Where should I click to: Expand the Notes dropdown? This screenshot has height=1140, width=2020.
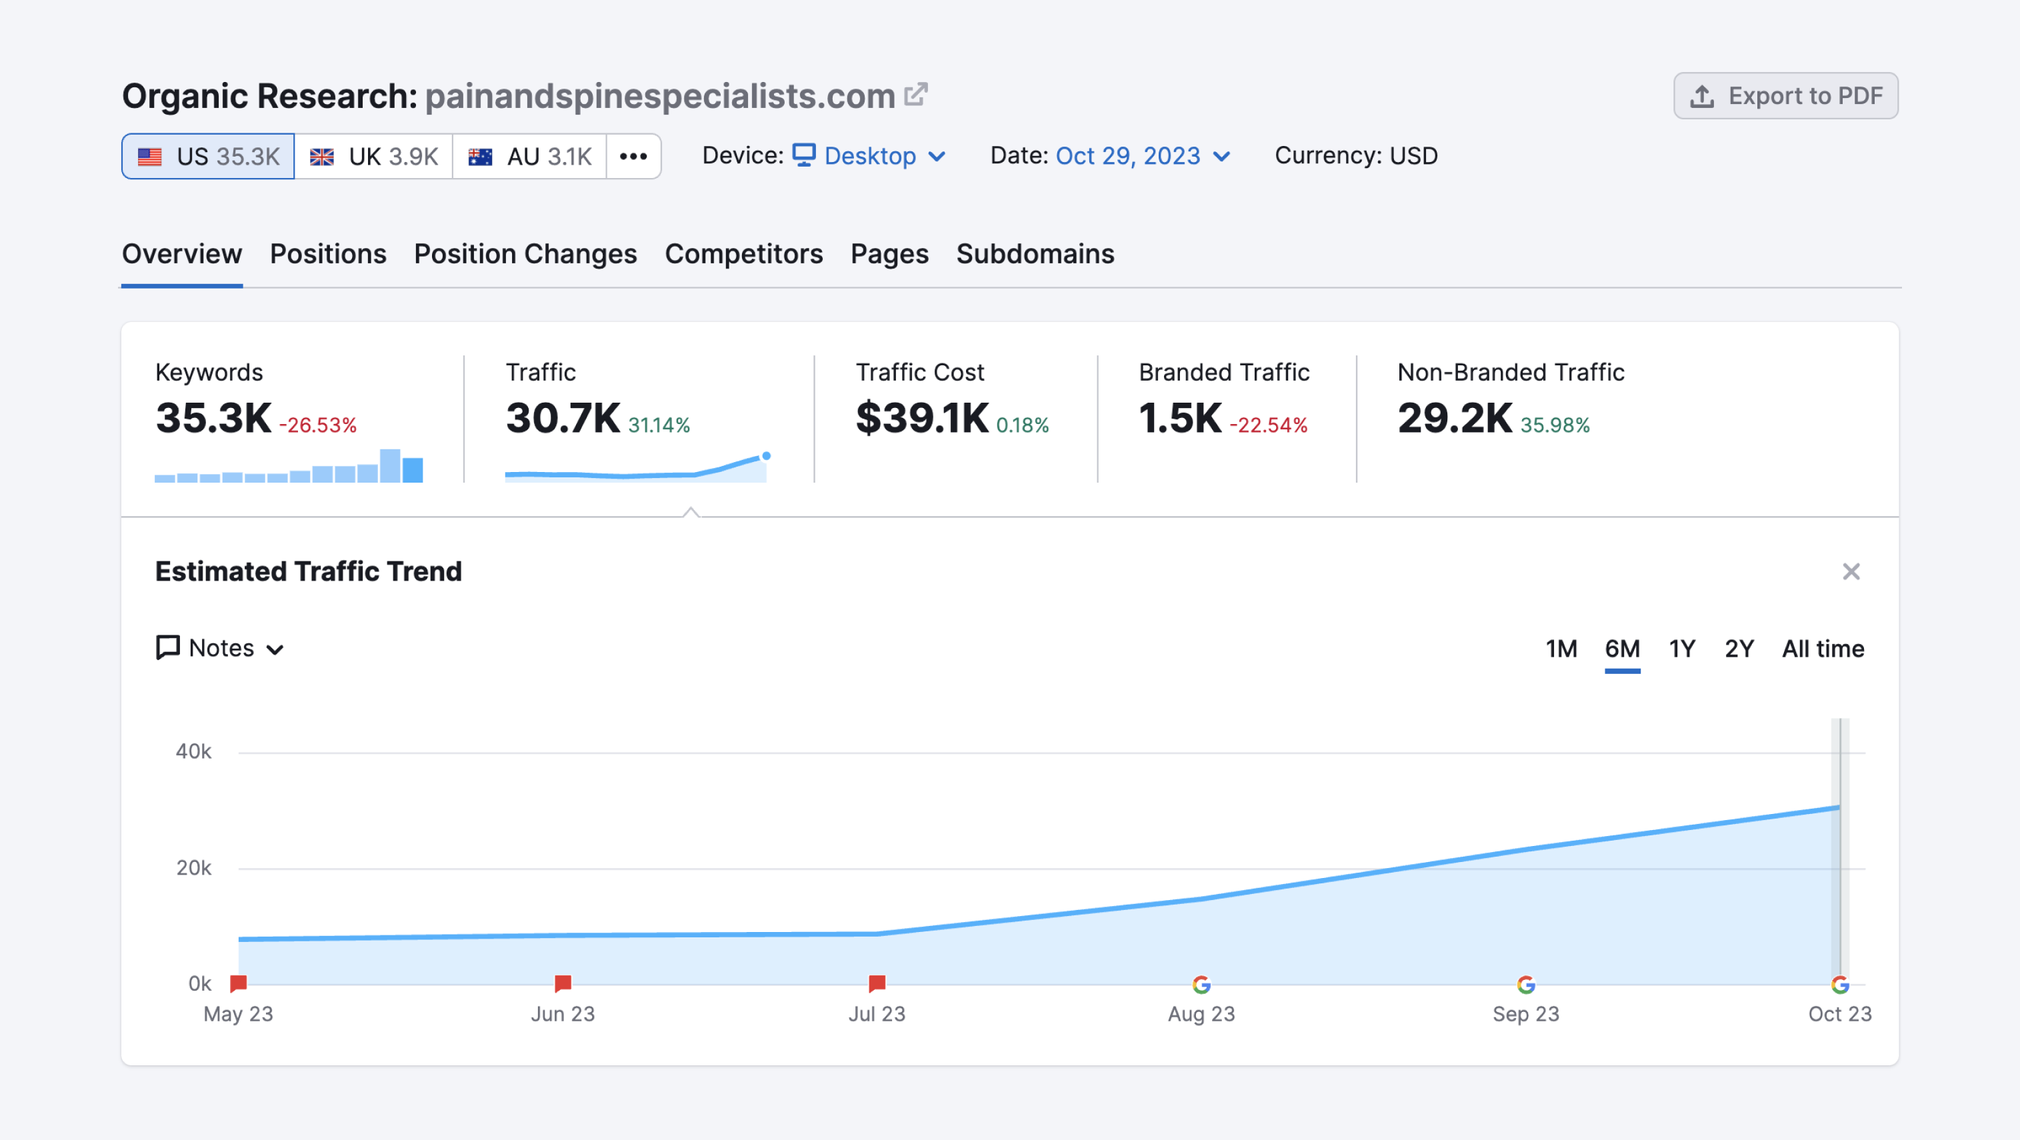click(220, 648)
